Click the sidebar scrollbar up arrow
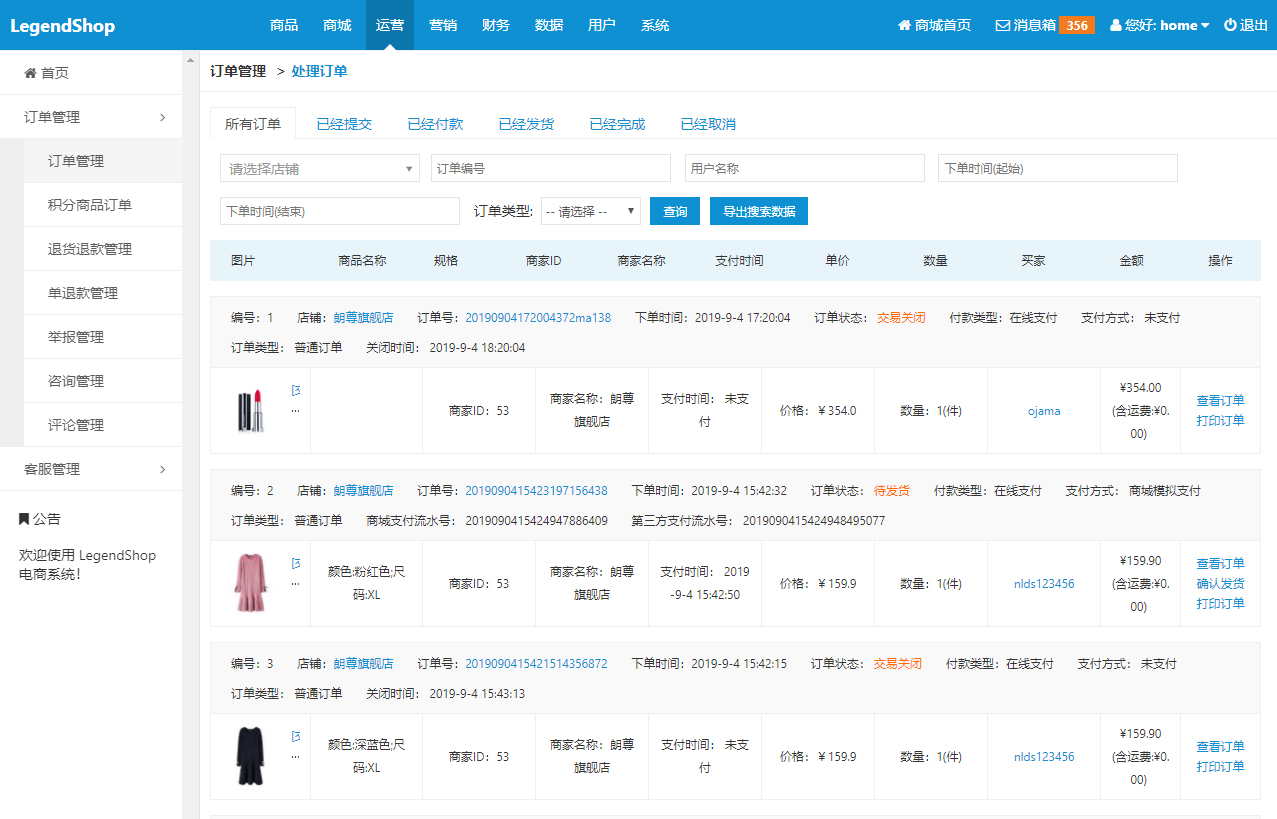Viewport: 1277px width, 819px height. 191,60
